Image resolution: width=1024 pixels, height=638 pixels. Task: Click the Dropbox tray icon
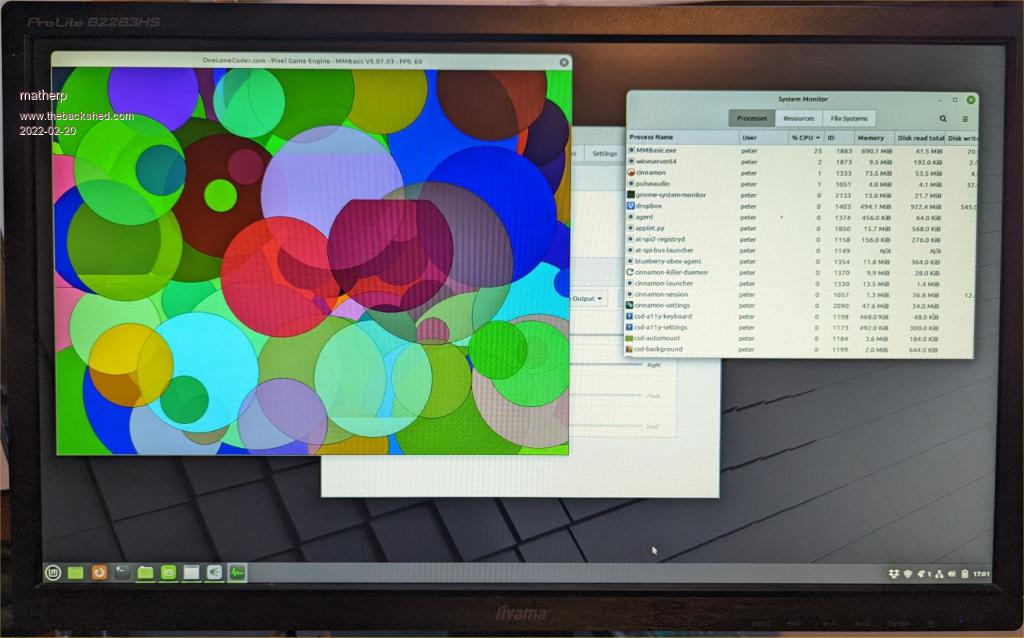click(892, 574)
